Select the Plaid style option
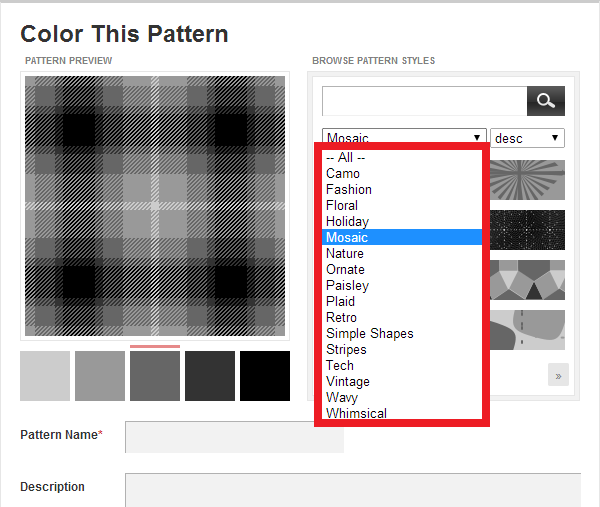Screen dimensions: 600x507 [x=341, y=301]
